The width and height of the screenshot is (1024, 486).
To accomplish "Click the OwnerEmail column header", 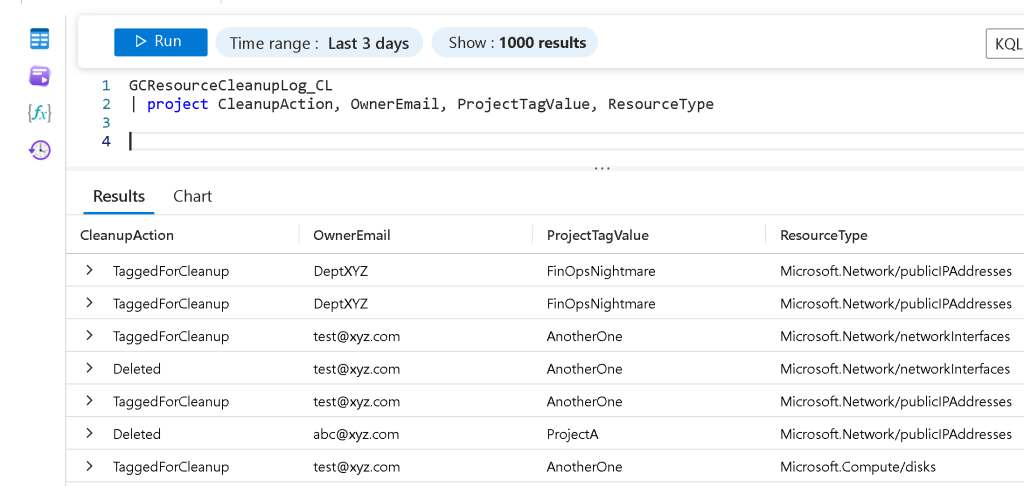I will click(351, 235).
